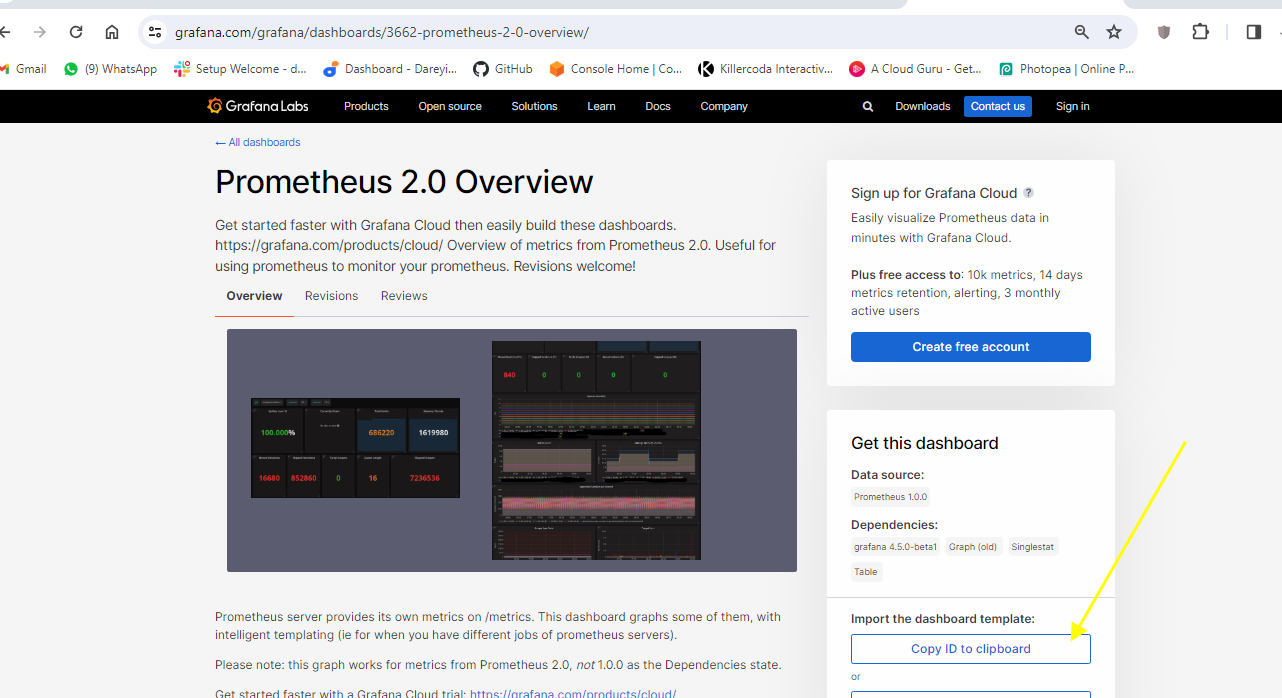This screenshot has width=1282, height=698.
Task: Open the Solutions navigation menu
Action: [534, 106]
